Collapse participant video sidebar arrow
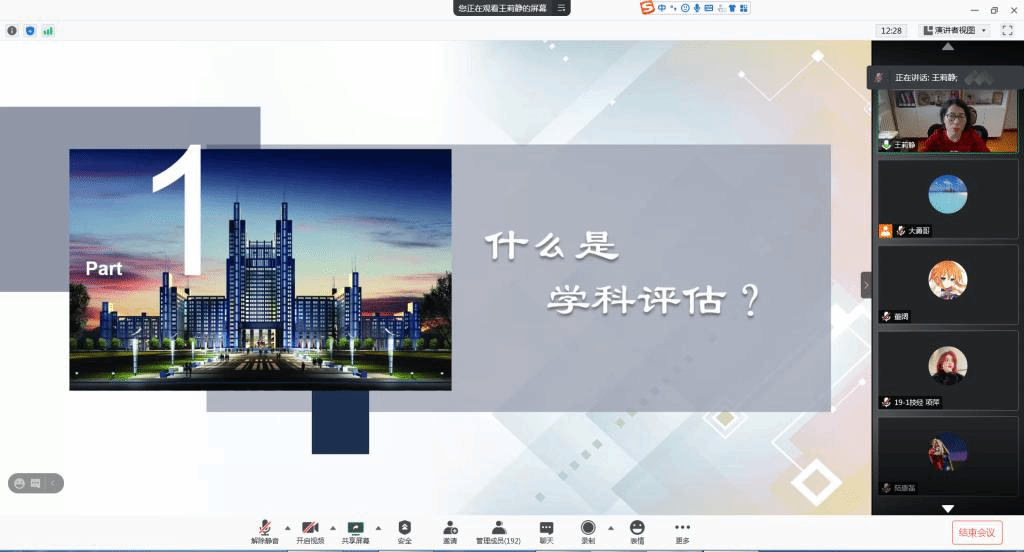This screenshot has width=1024, height=552. 866,285
